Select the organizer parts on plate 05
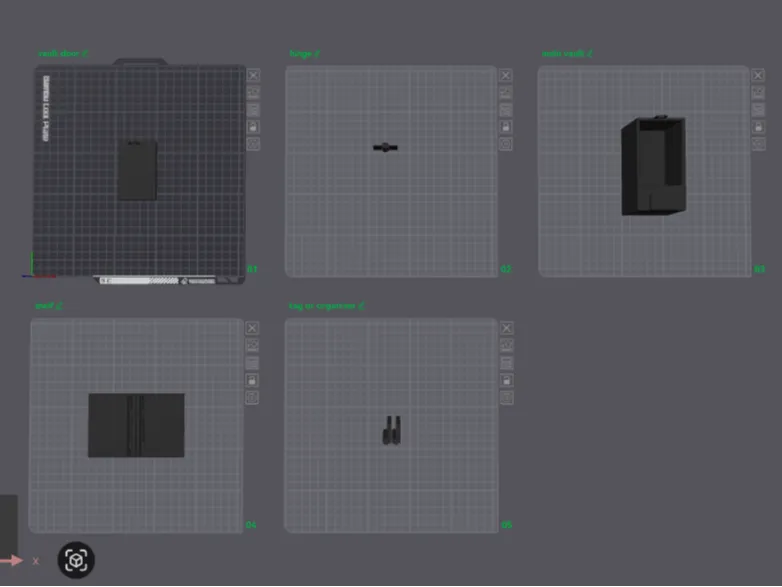The image size is (782, 587). [x=391, y=430]
